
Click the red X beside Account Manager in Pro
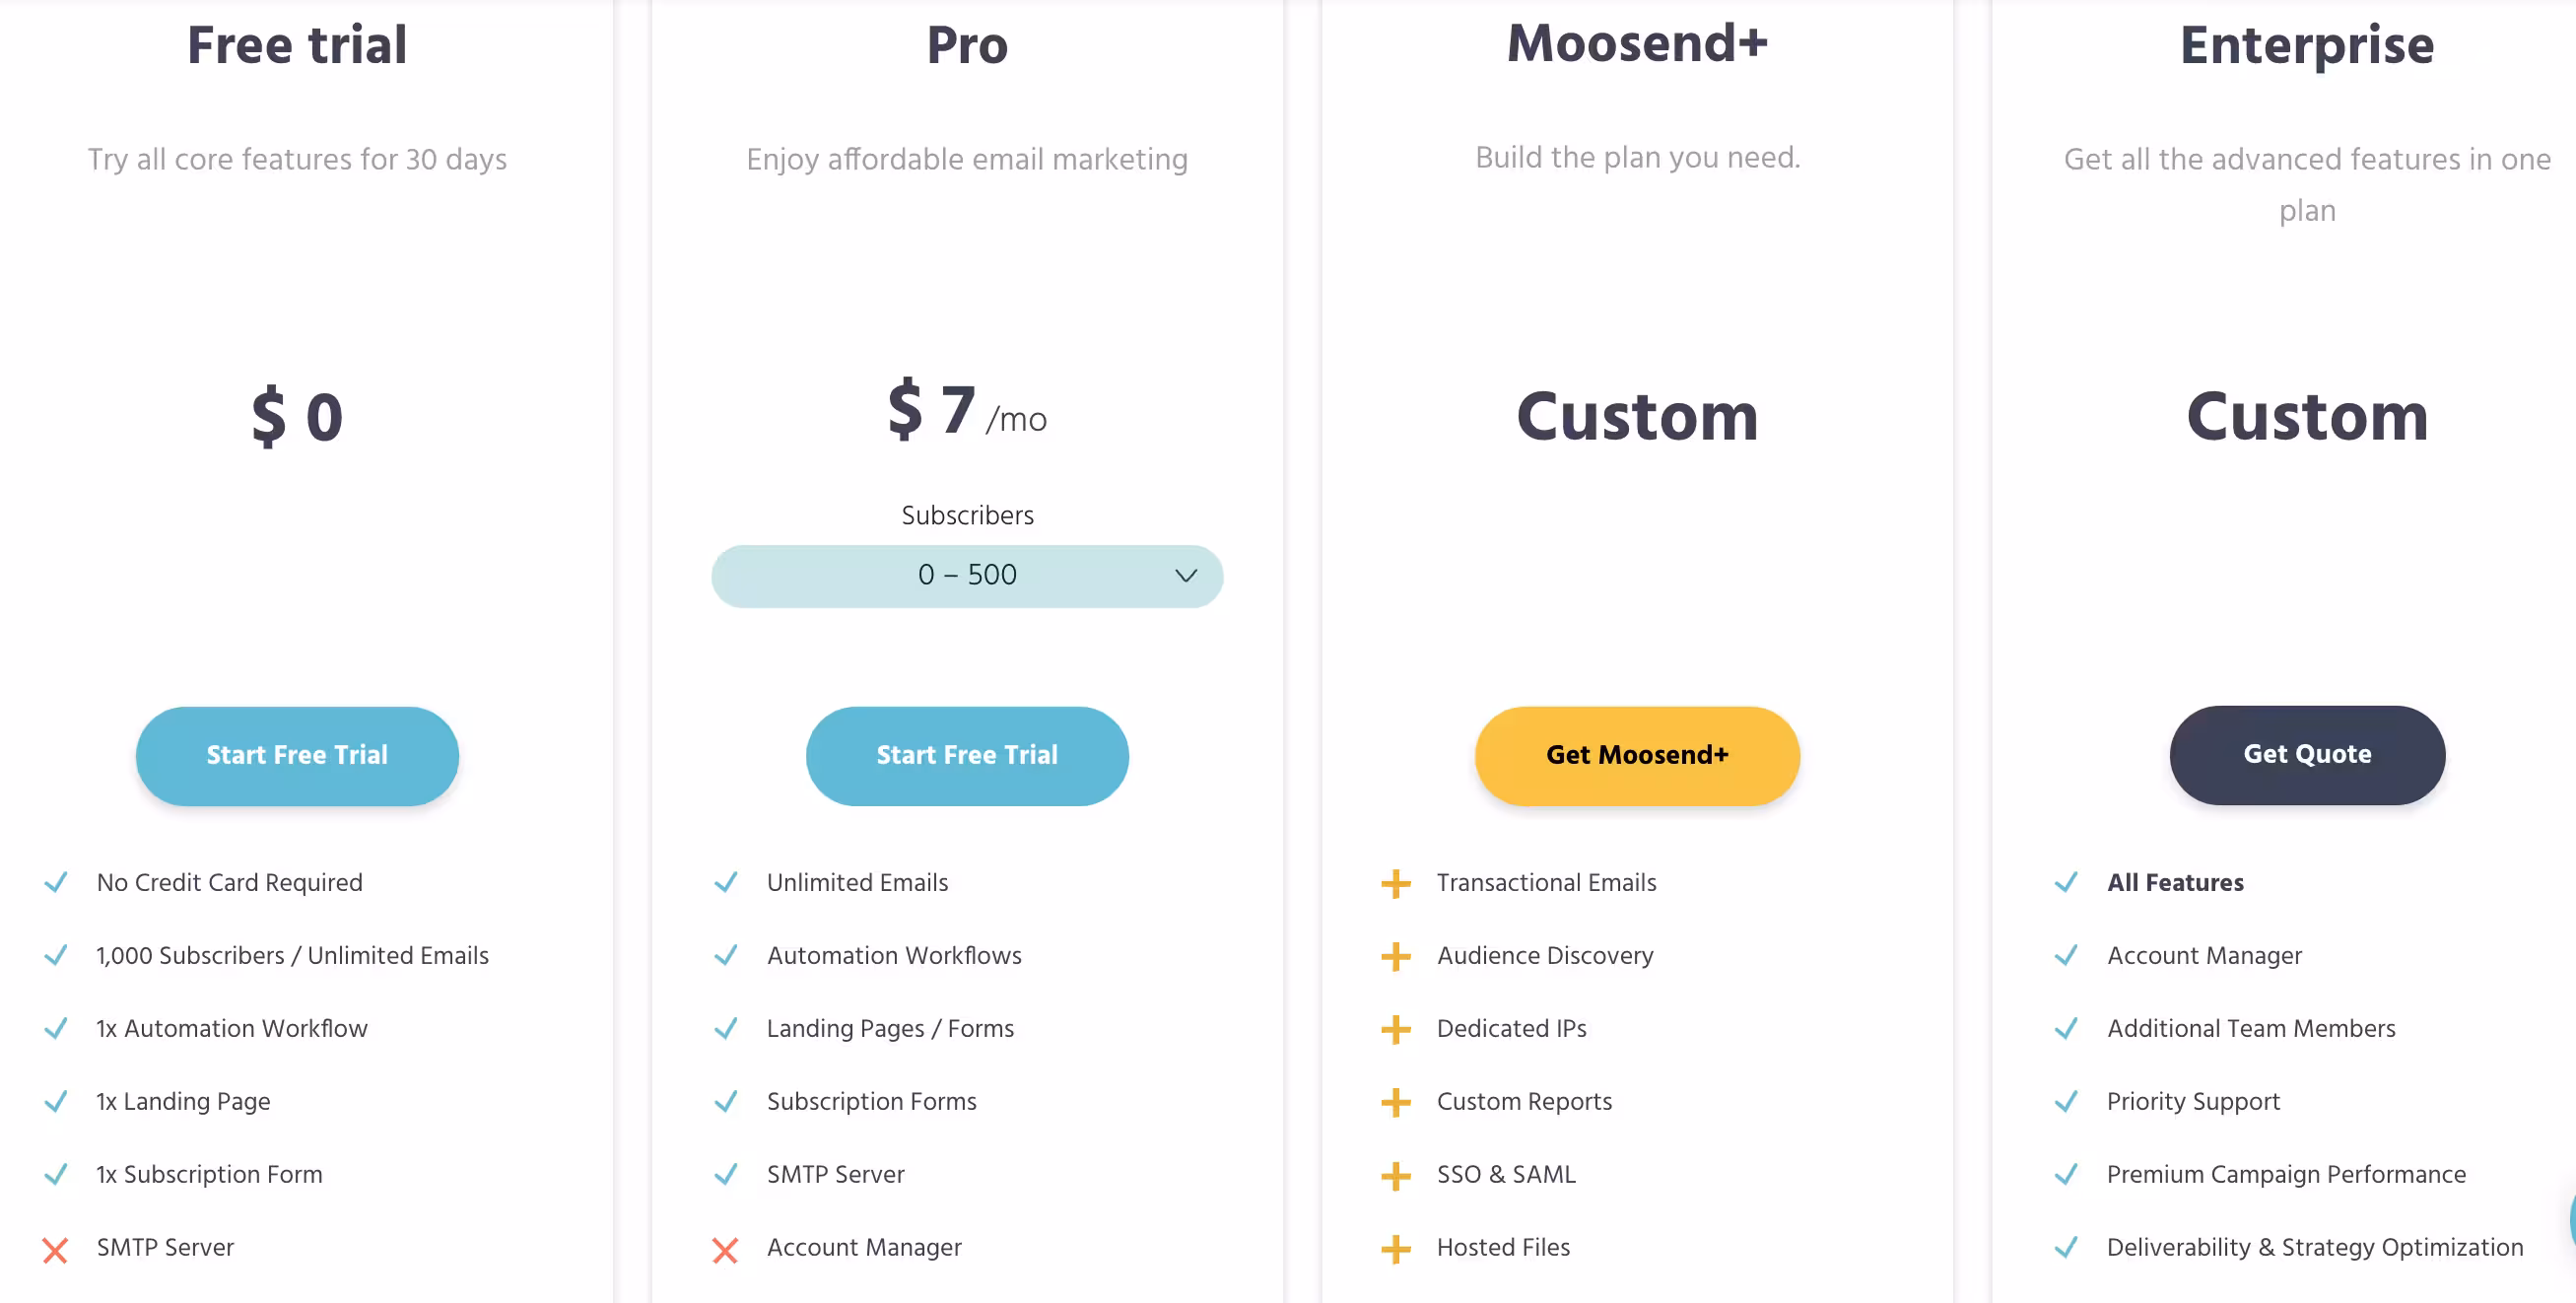(x=725, y=1249)
